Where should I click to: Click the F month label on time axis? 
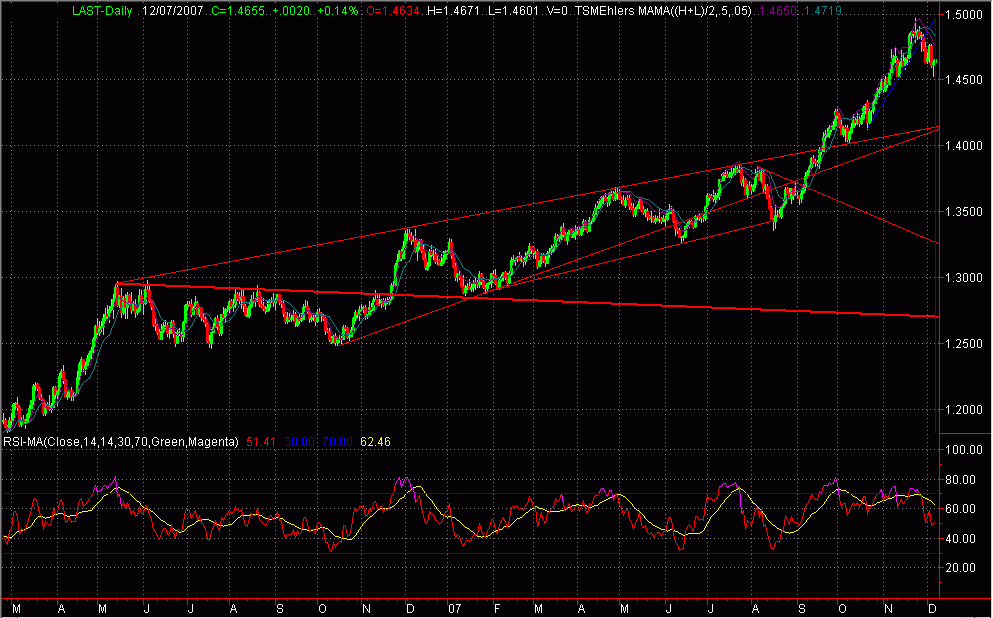click(496, 609)
